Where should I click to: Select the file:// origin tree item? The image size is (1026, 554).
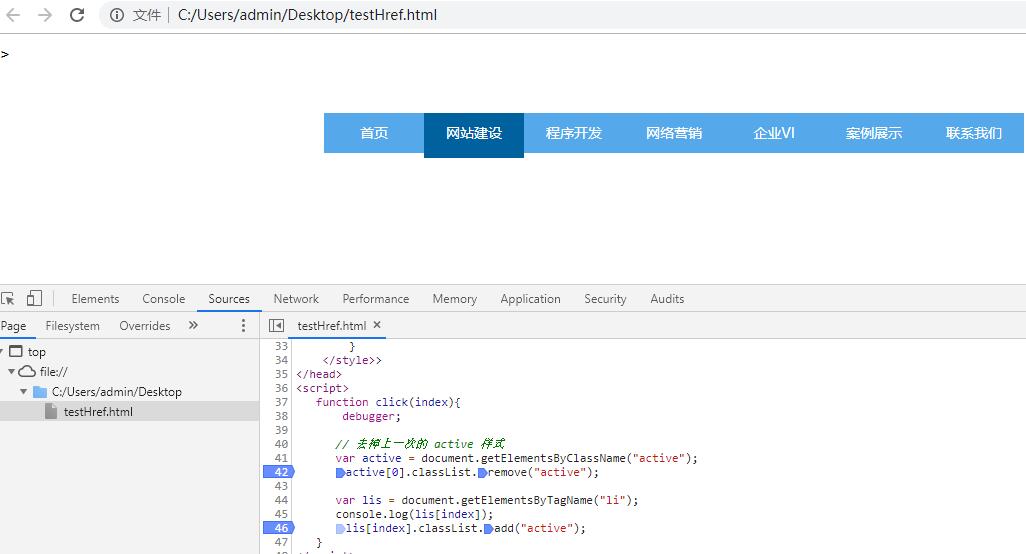coord(53,372)
